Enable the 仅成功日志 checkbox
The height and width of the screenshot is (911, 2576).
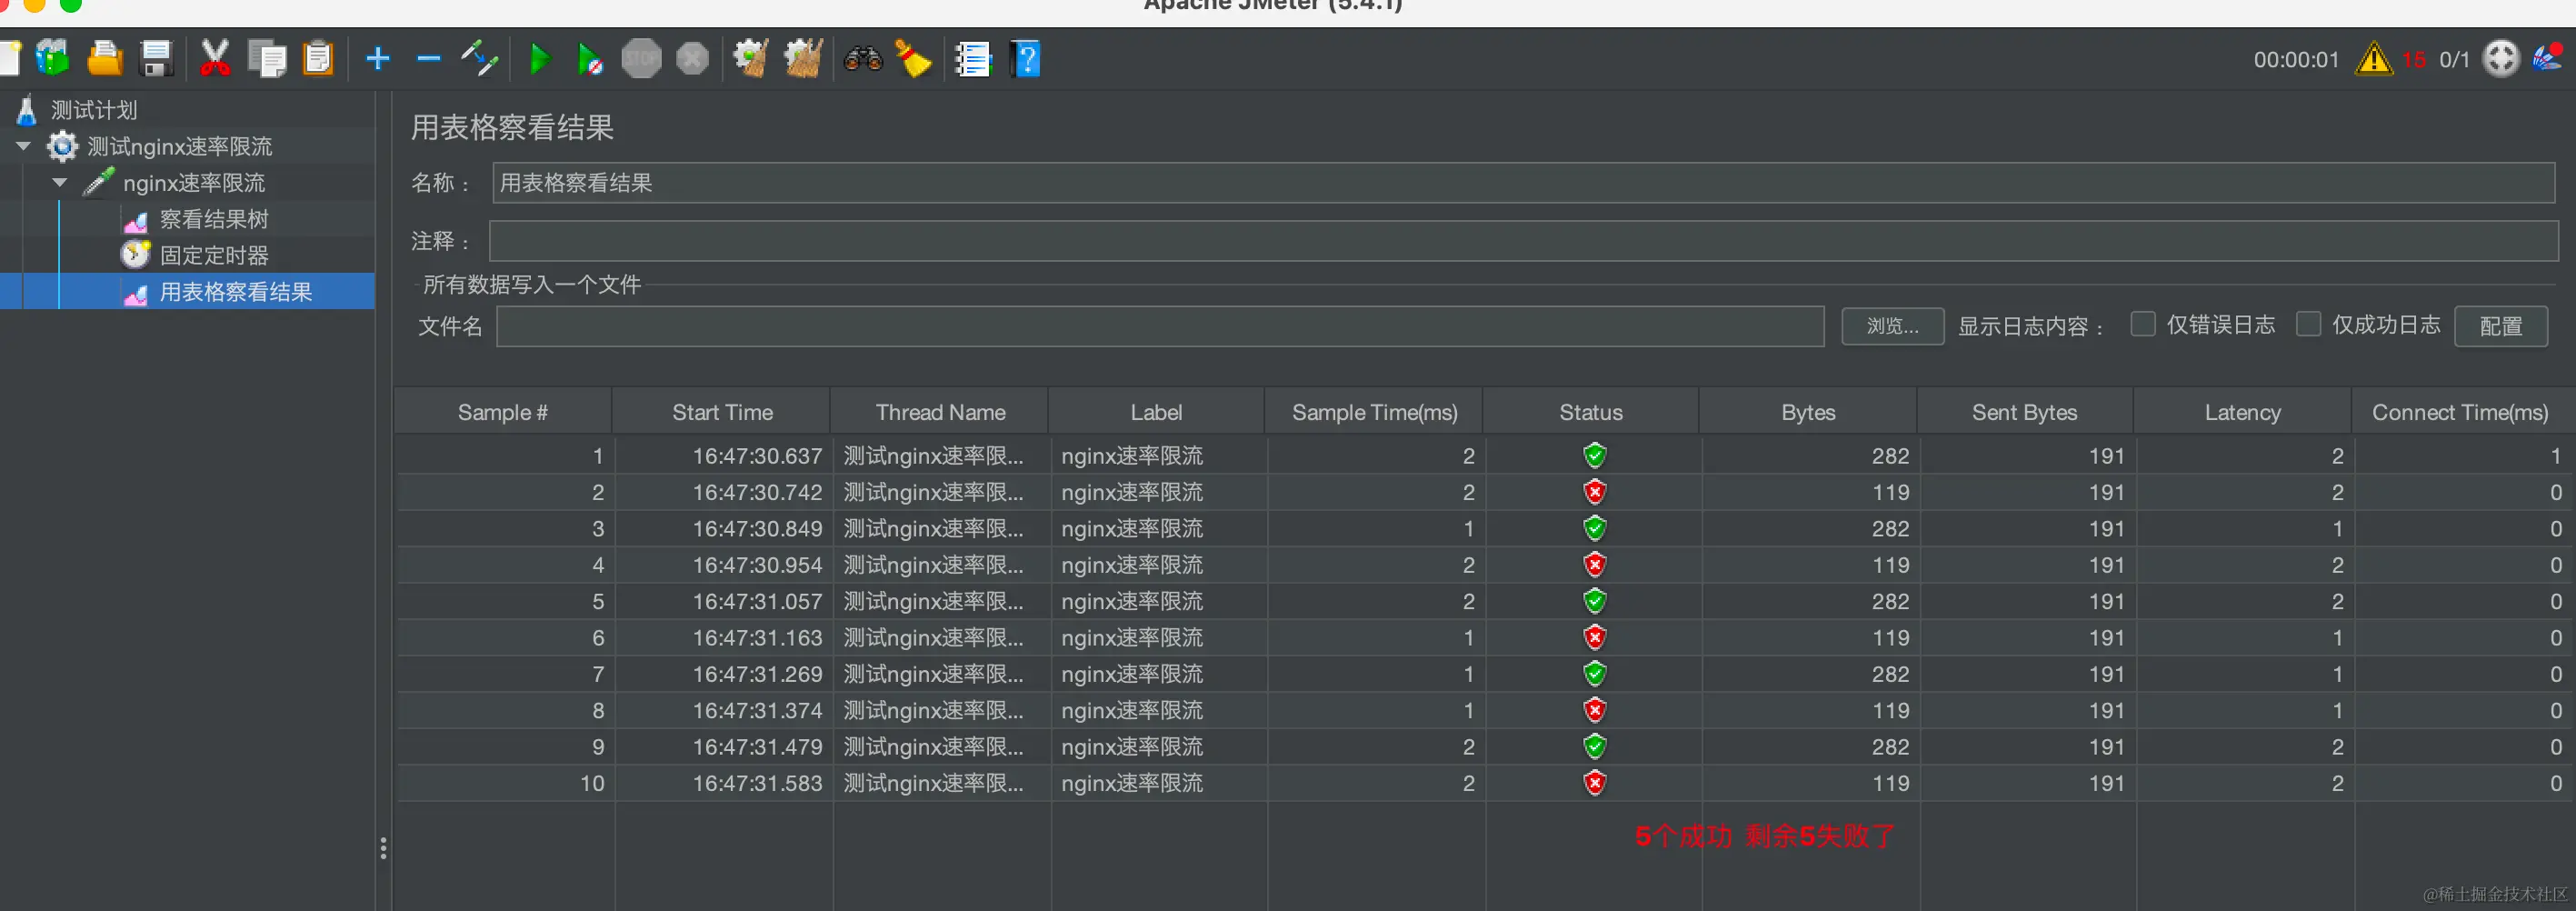(x=2308, y=324)
